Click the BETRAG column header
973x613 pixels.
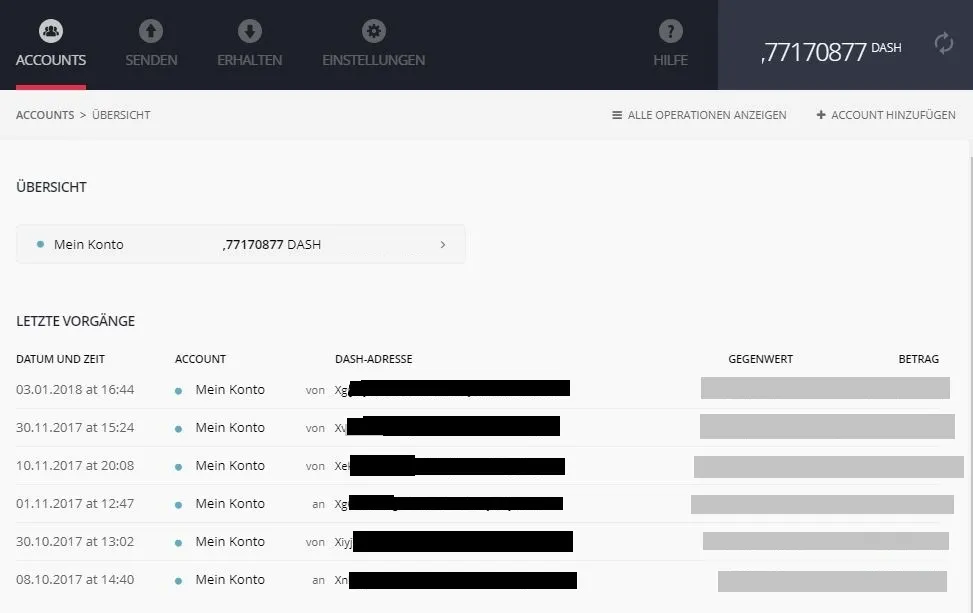tap(918, 359)
